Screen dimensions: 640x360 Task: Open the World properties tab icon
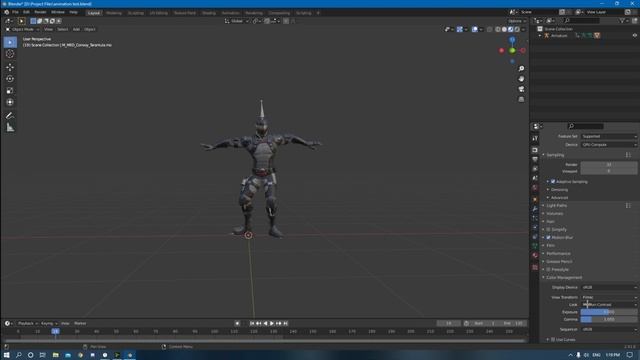click(x=535, y=188)
